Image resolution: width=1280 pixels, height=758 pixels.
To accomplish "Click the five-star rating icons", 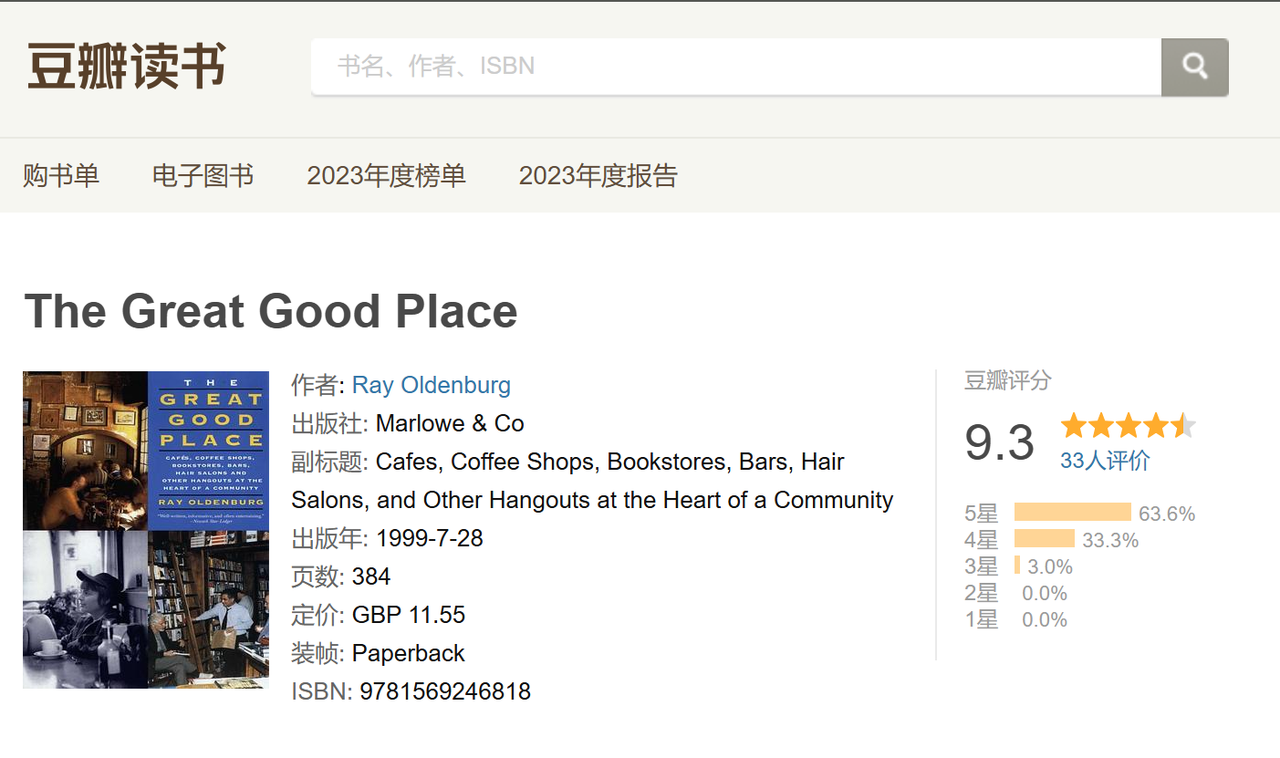I will 1128,426.
